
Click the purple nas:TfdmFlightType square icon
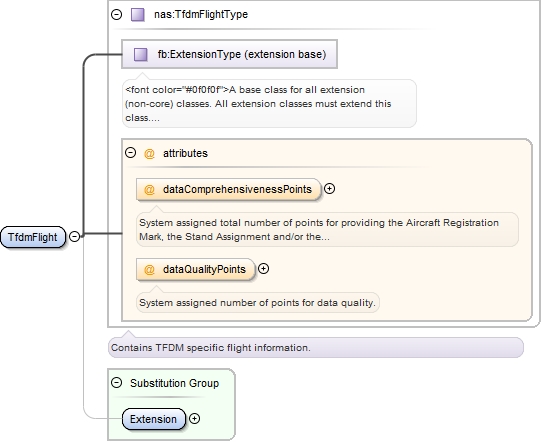click(x=138, y=15)
